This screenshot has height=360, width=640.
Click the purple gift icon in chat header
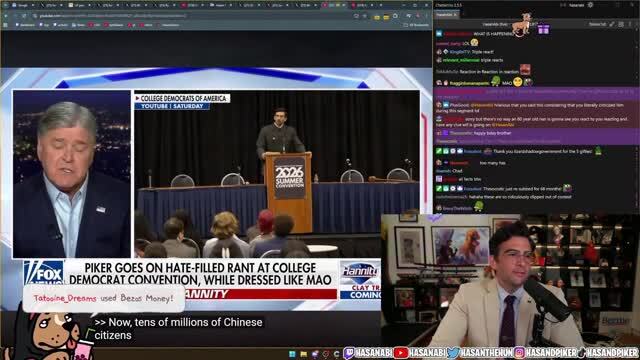click(x=543, y=29)
